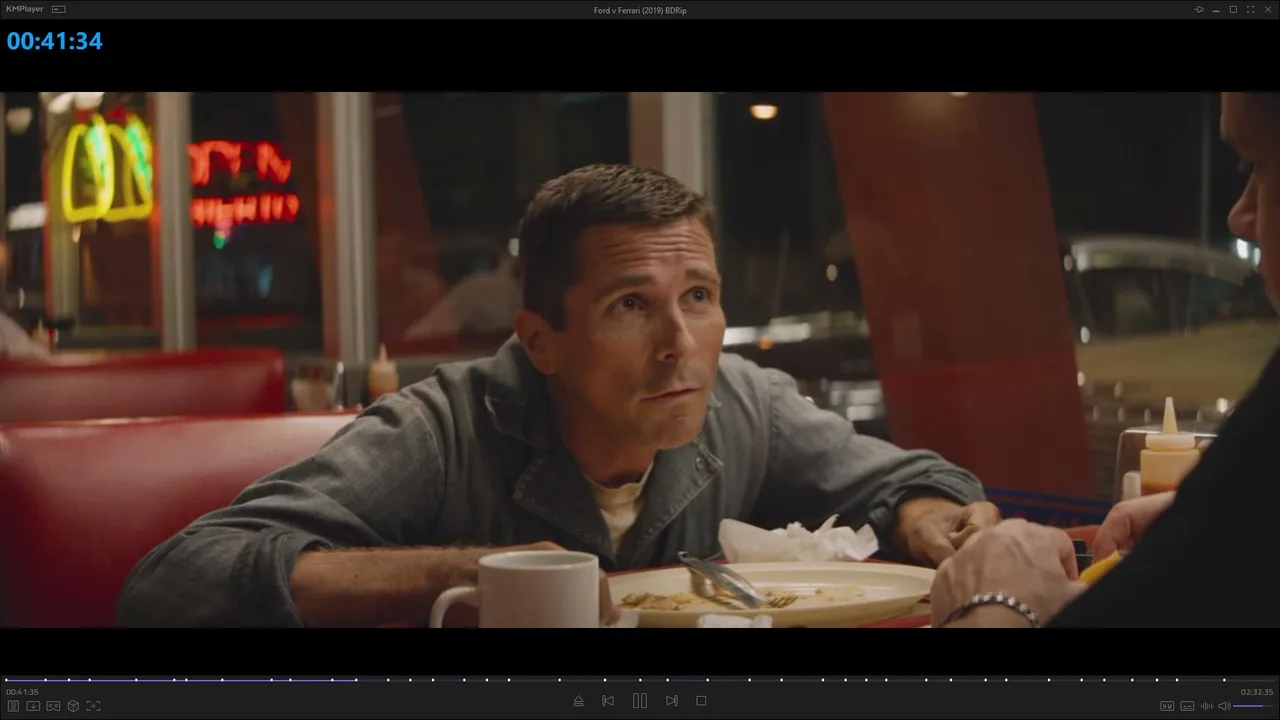Toggle hardware acceleration HW icon

point(1167,706)
